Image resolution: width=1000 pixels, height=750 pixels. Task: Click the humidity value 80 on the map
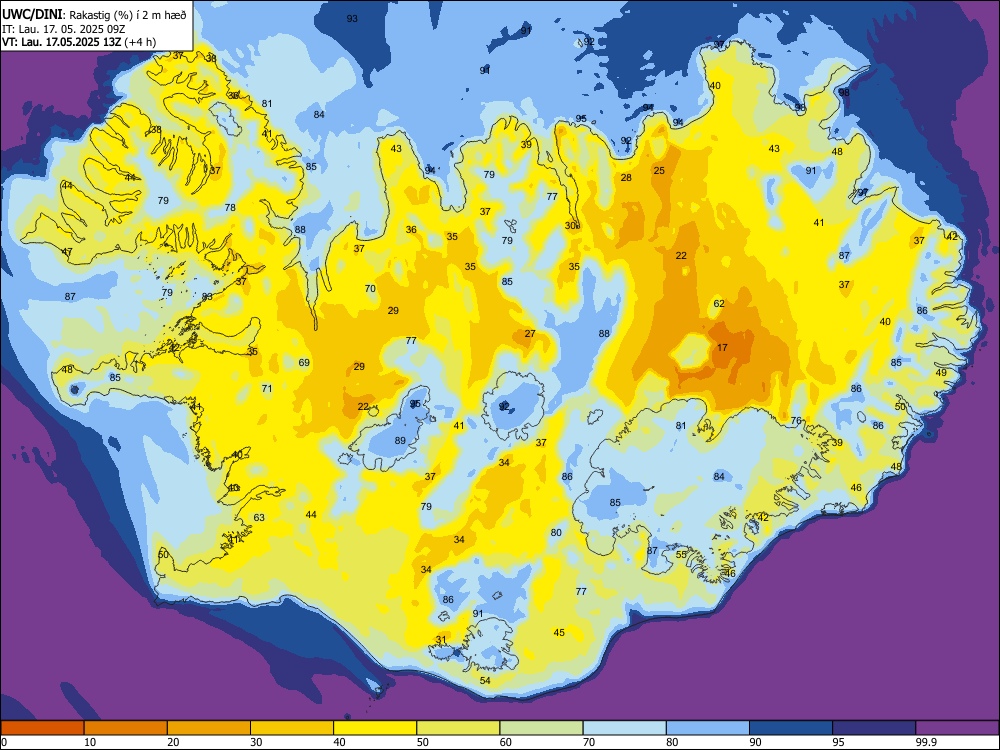pyautogui.click(x=556, y=533)
